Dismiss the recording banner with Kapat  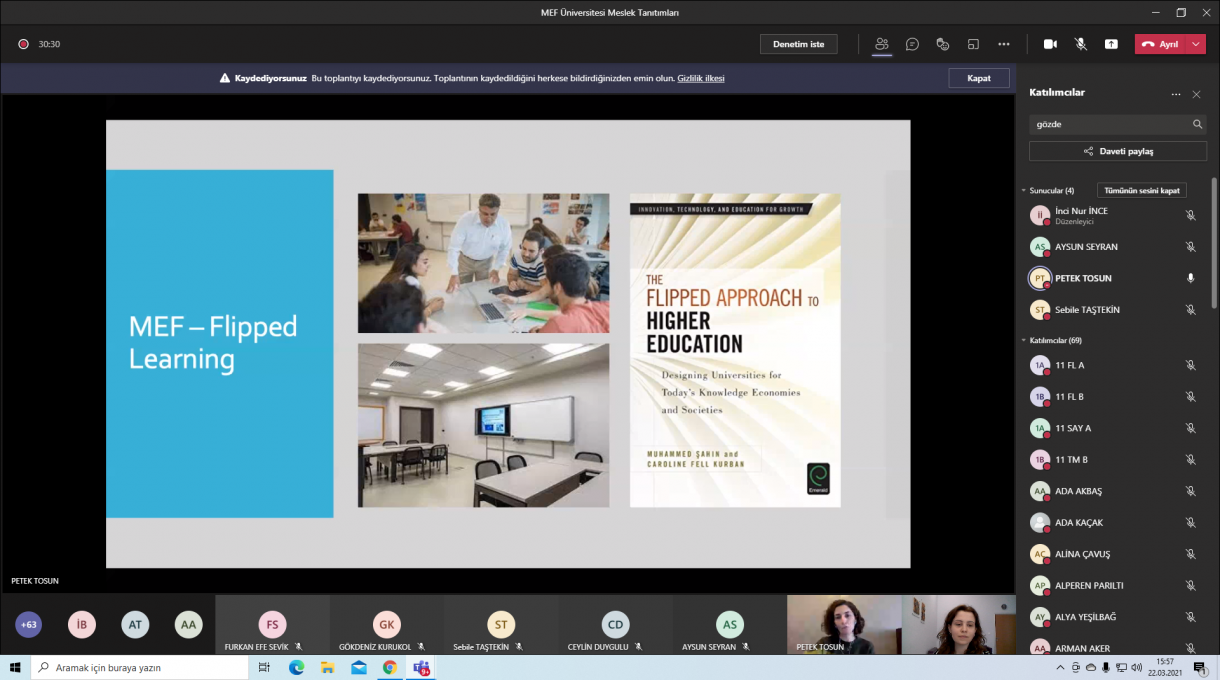click(978, 78)
